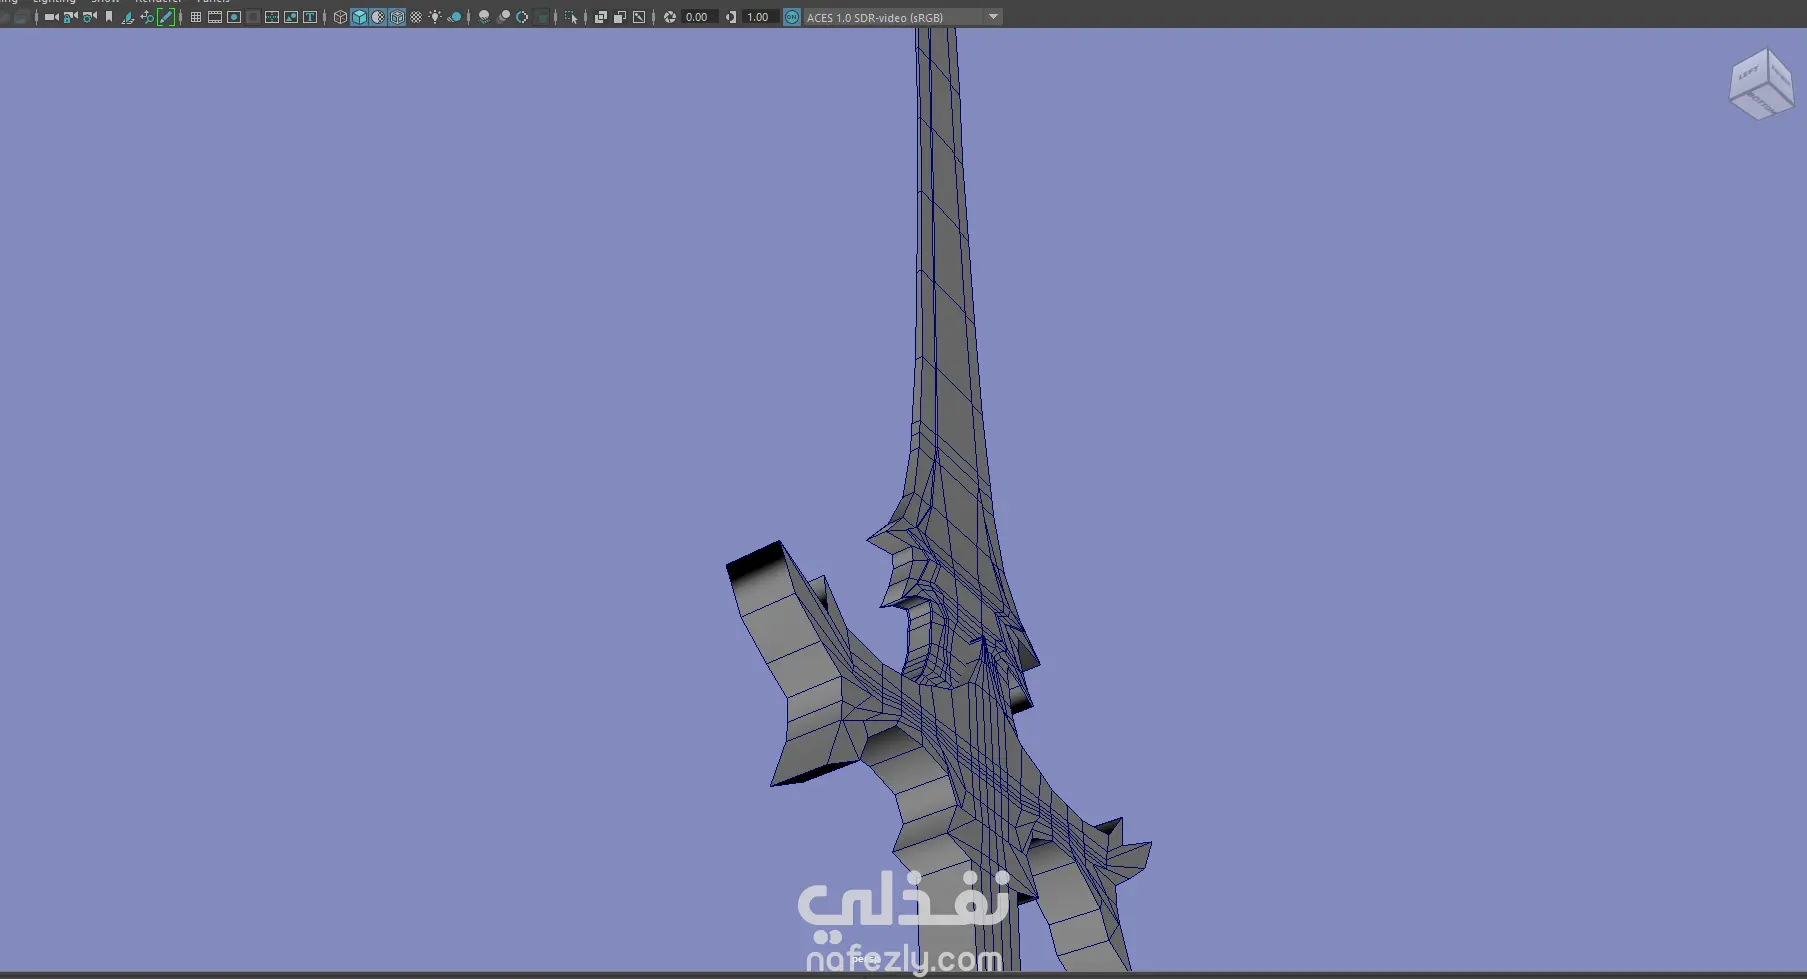The width and height of the screenshot is (1807, 979).
Task: Switch to Wireframe display mode
Action: [x=340, y=17]
